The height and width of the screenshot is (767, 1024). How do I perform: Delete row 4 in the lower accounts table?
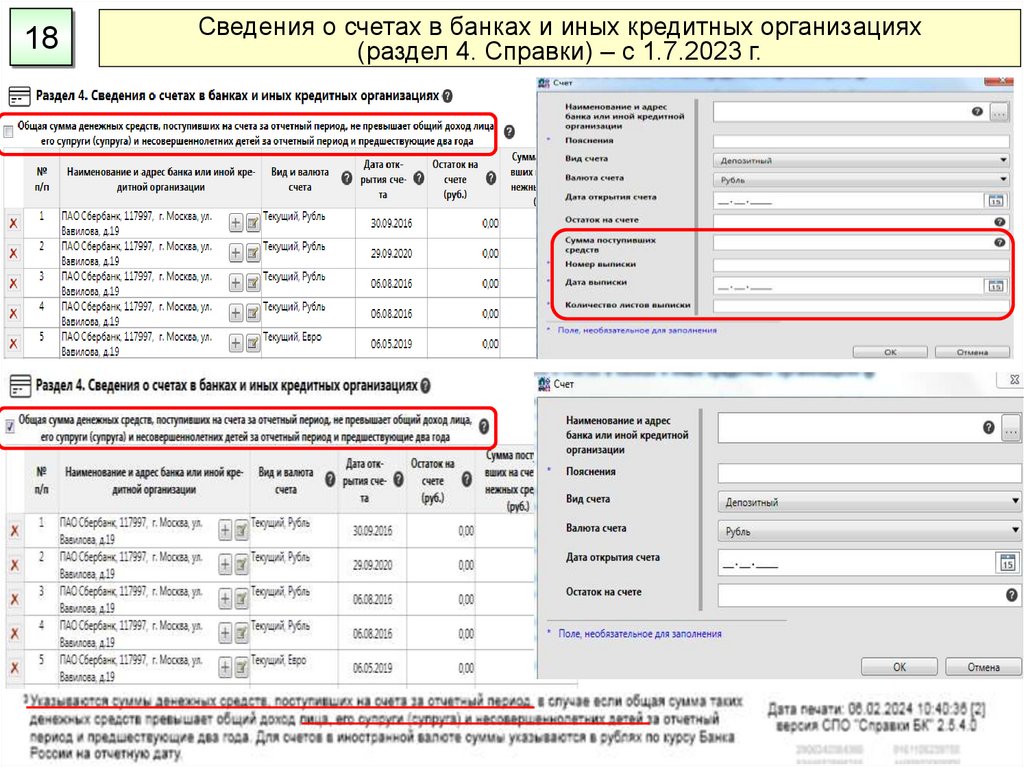(14, 634)
